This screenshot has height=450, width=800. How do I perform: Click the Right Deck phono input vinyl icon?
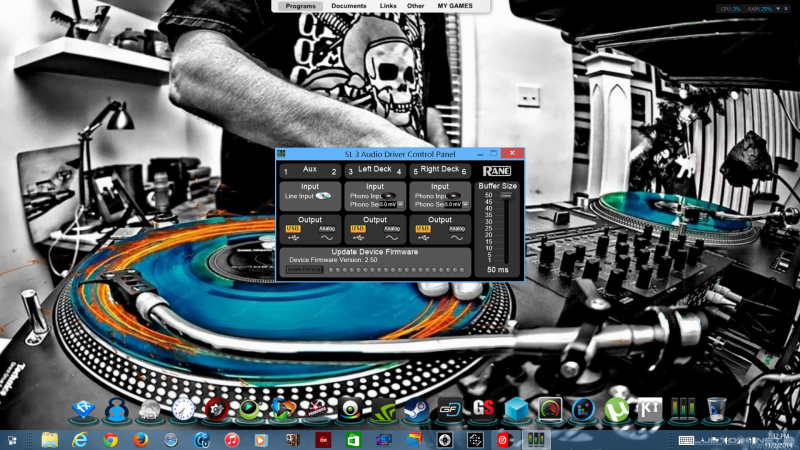pos(455,196)
